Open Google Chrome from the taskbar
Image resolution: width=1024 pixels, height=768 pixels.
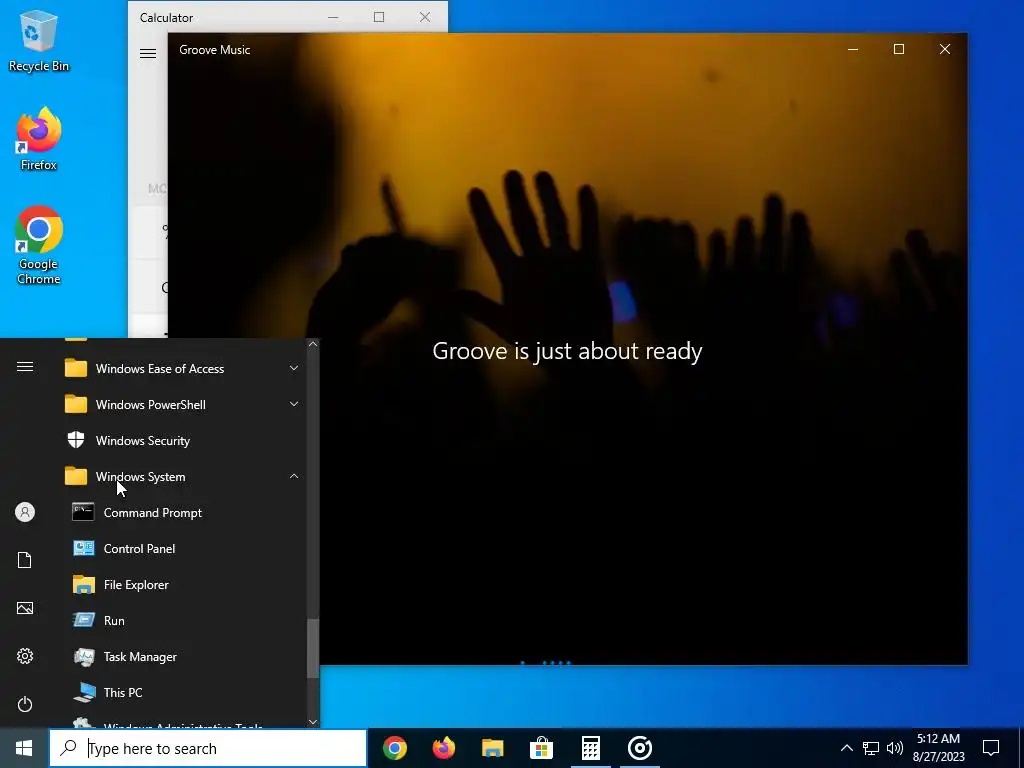pos(395,748)
